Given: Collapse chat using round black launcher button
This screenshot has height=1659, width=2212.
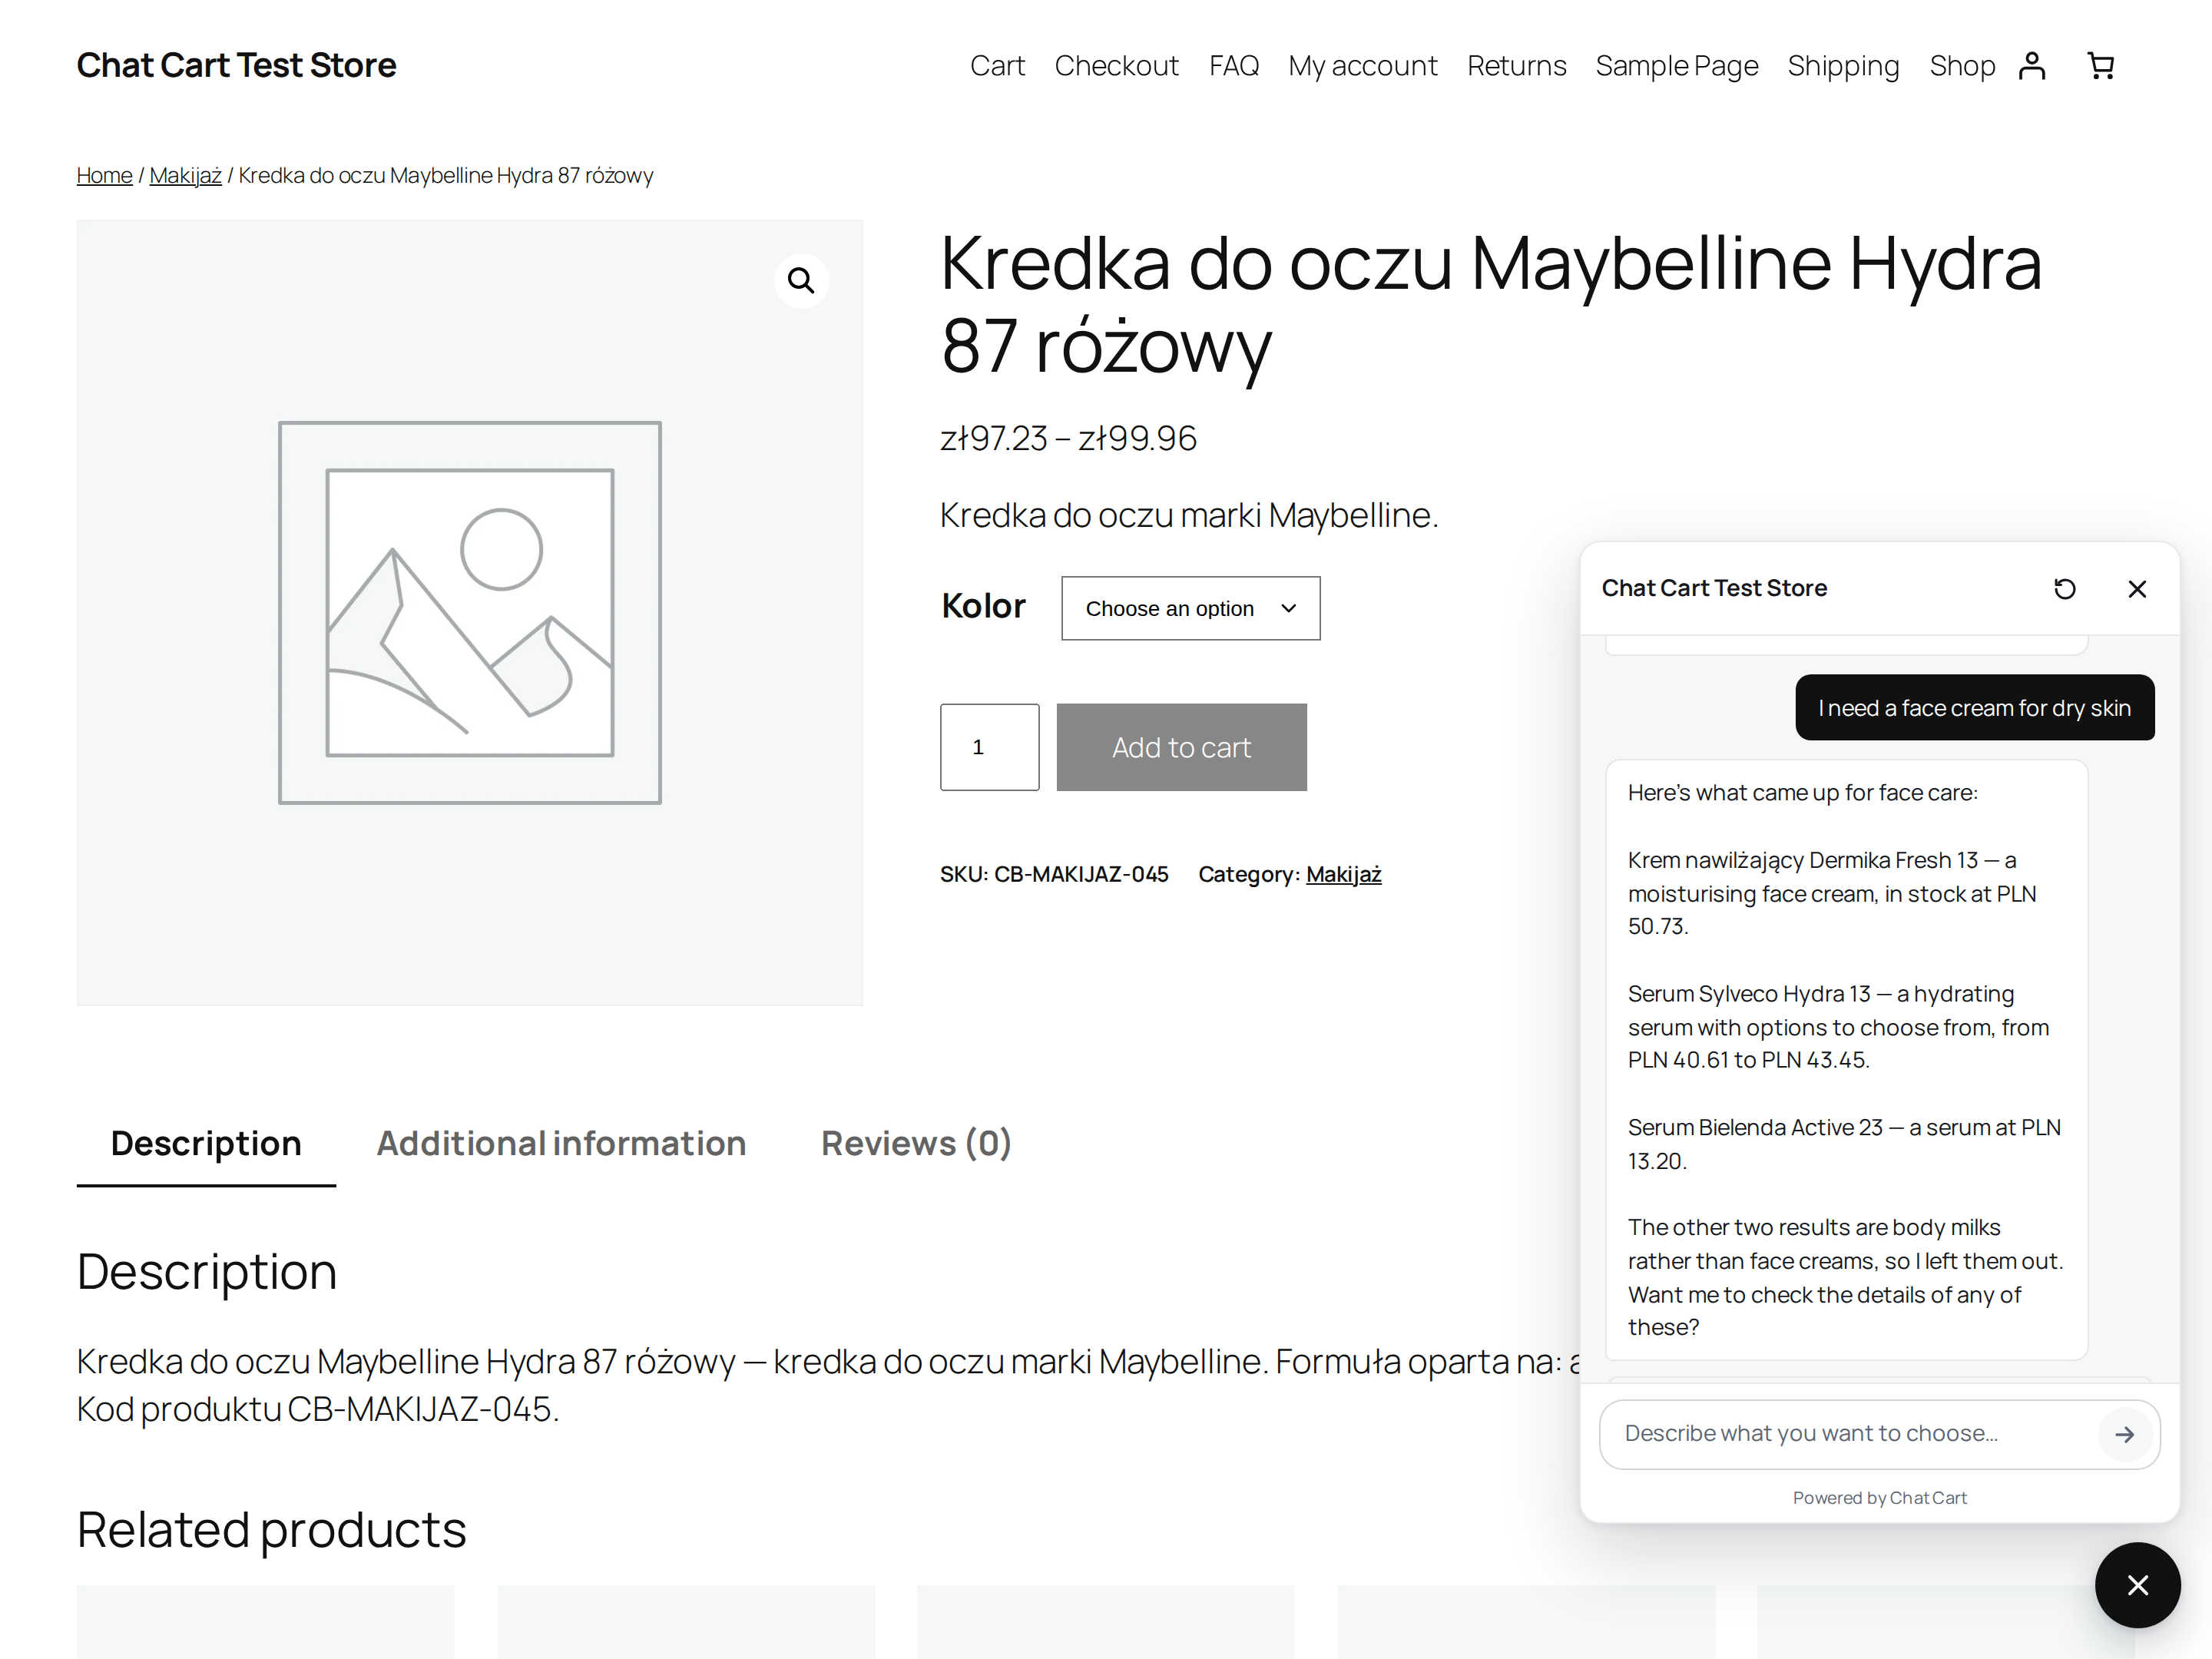Looking at the screenshot, I should tap(2138, 1585).
